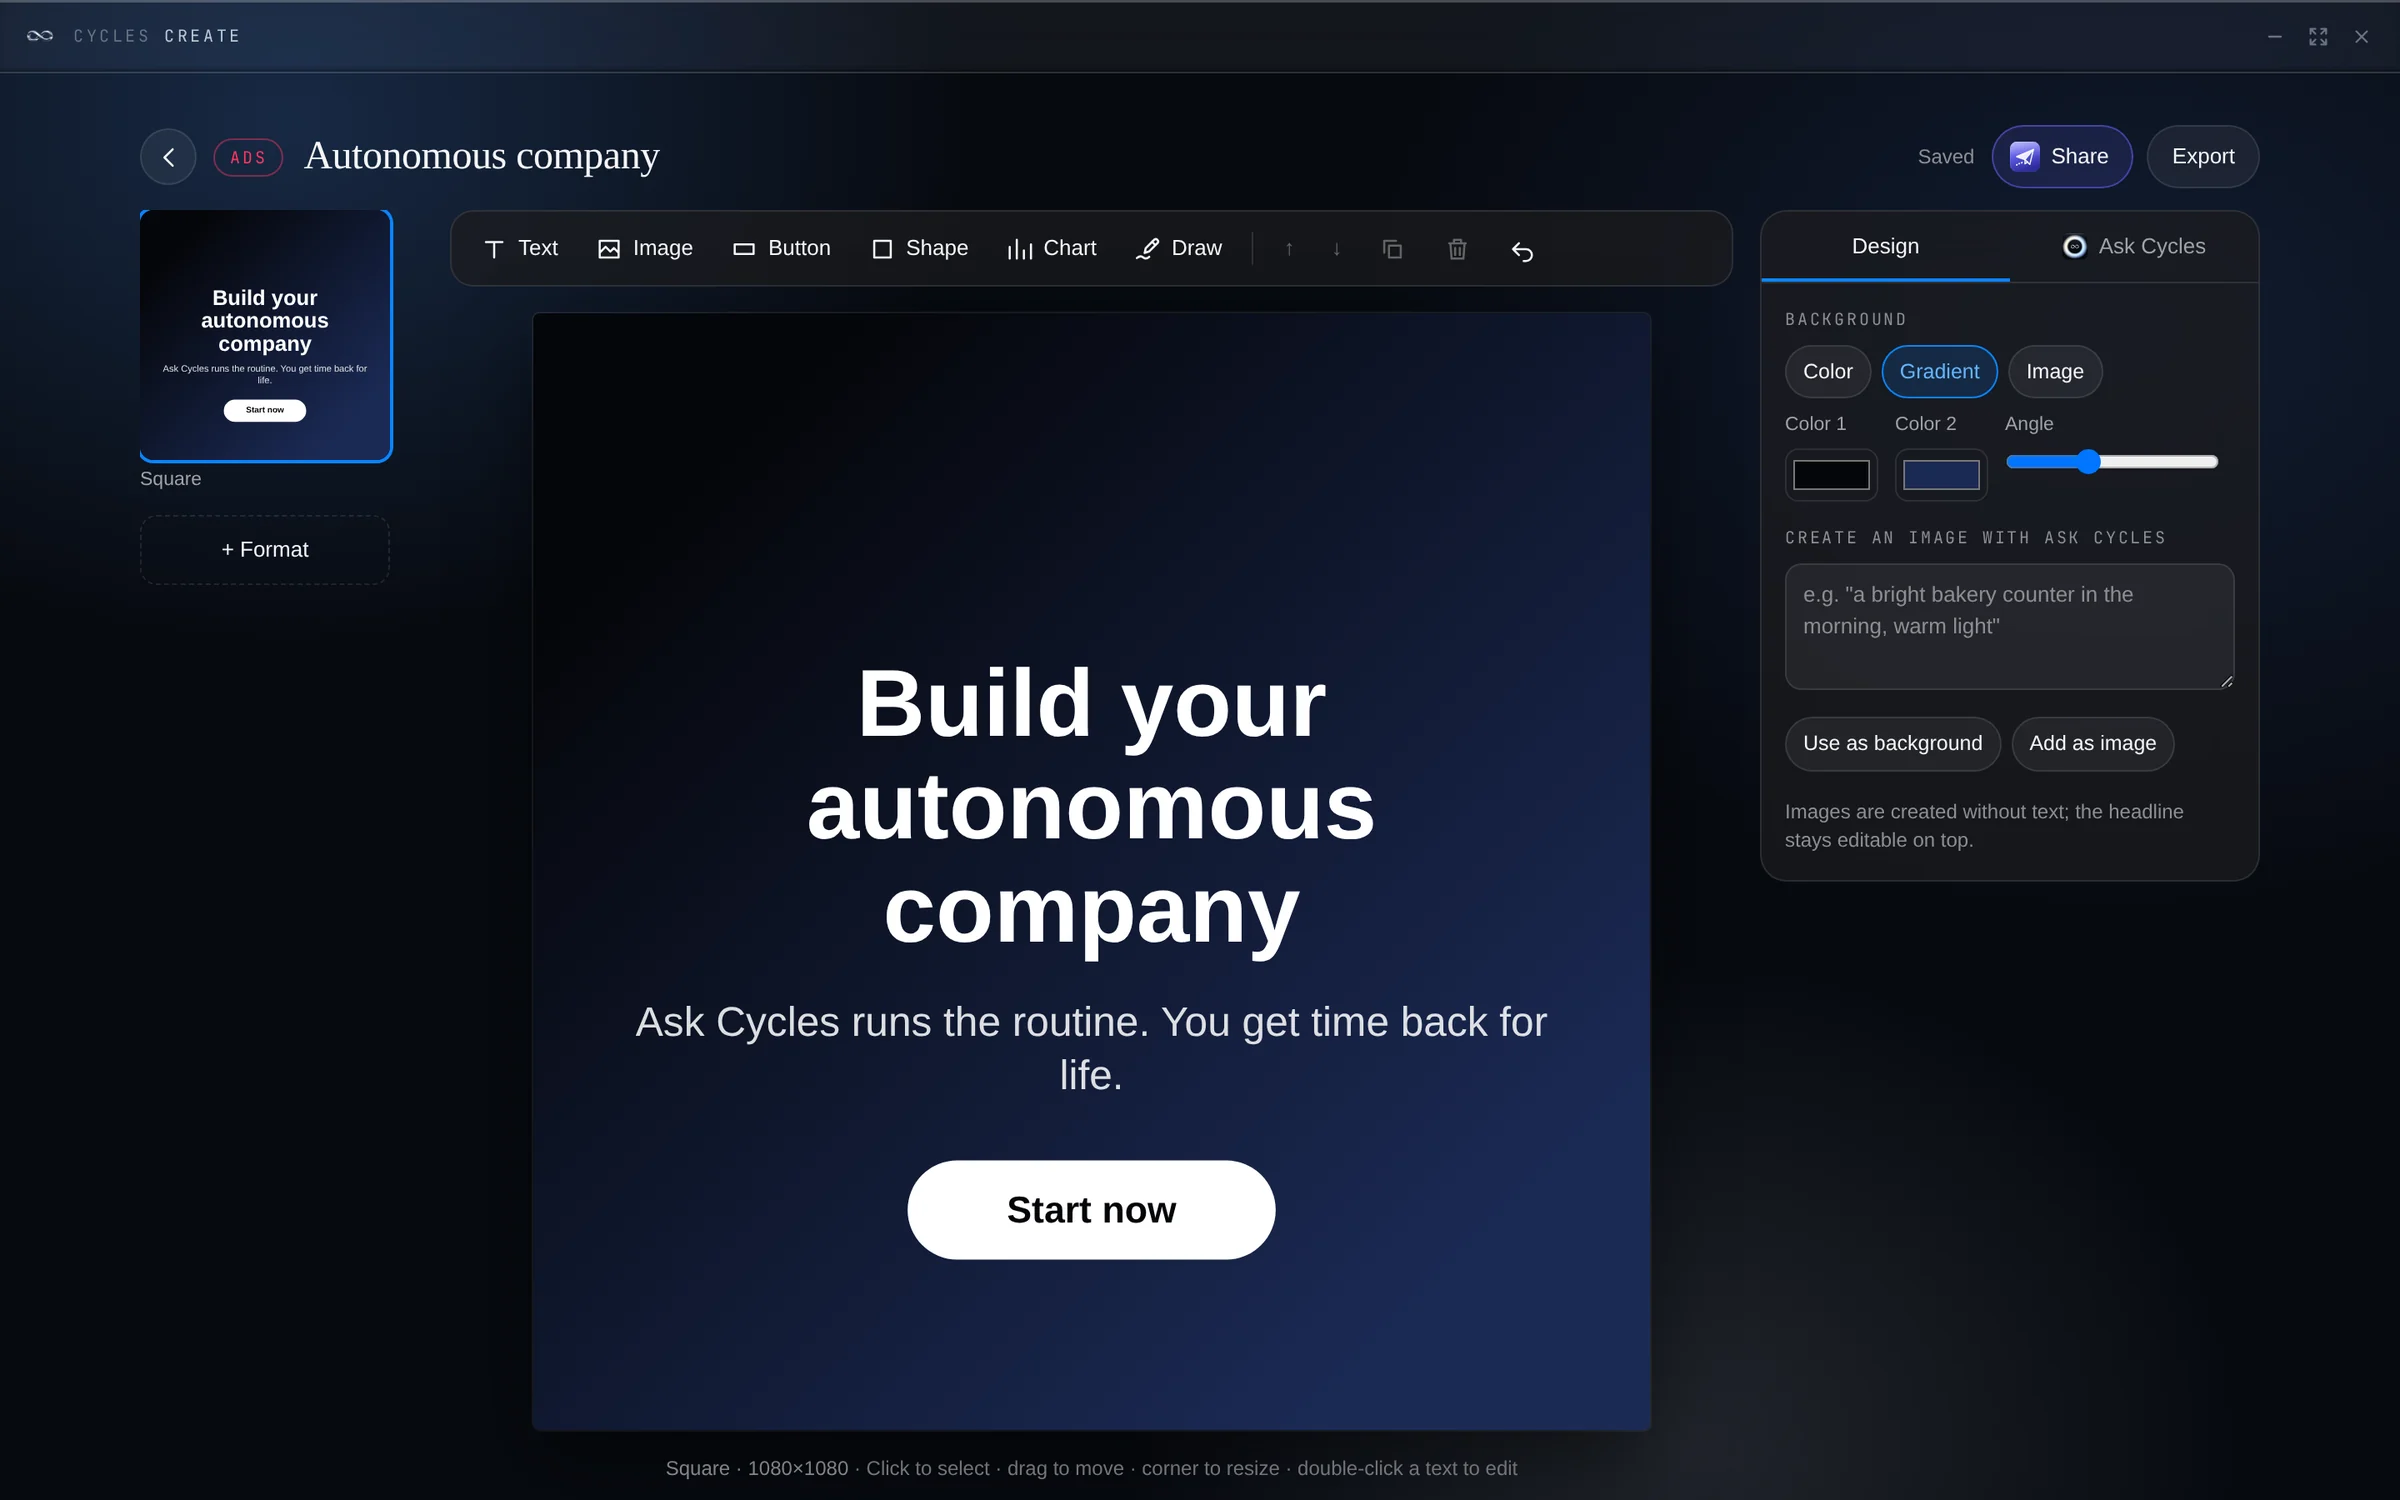
Task: Insert a Chart
Action: (1051, 248)
